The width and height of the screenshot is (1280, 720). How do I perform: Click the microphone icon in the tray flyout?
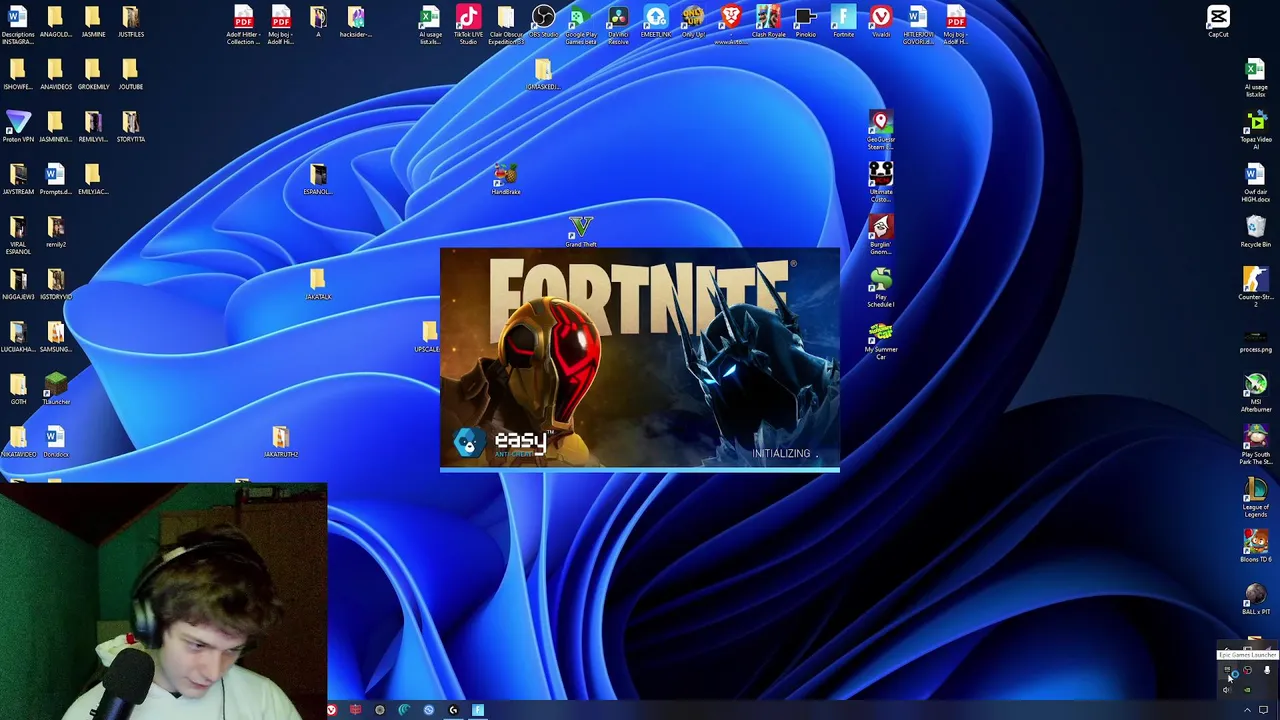[1267, 671]
